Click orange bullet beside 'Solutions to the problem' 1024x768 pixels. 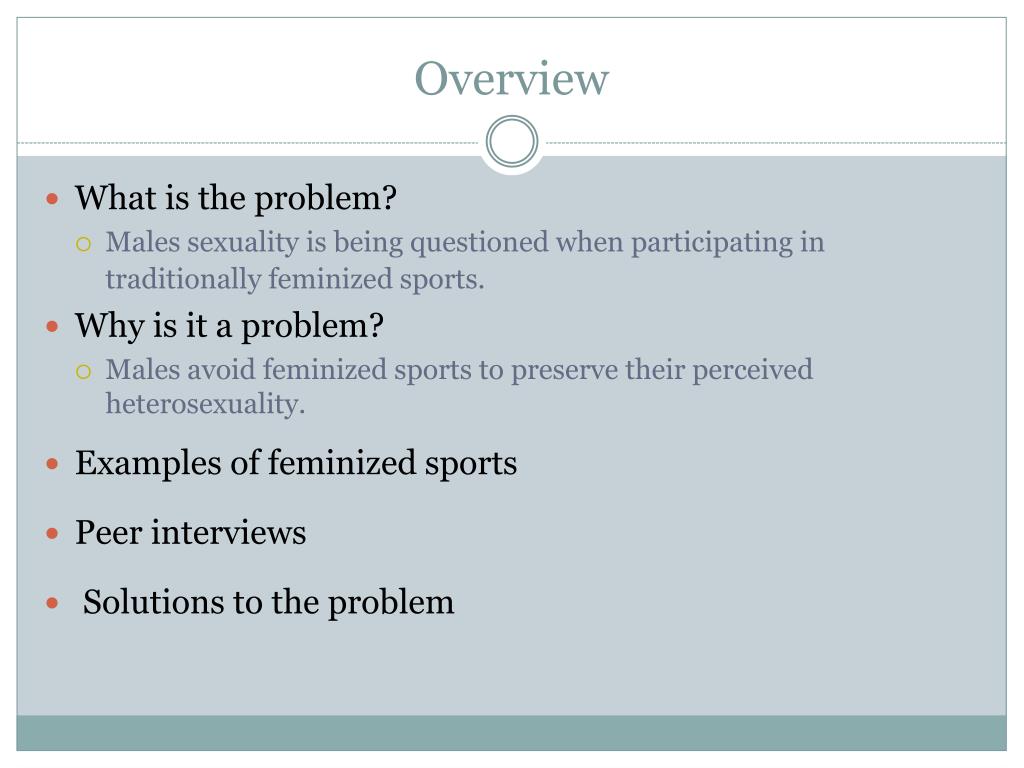[53, 603]
